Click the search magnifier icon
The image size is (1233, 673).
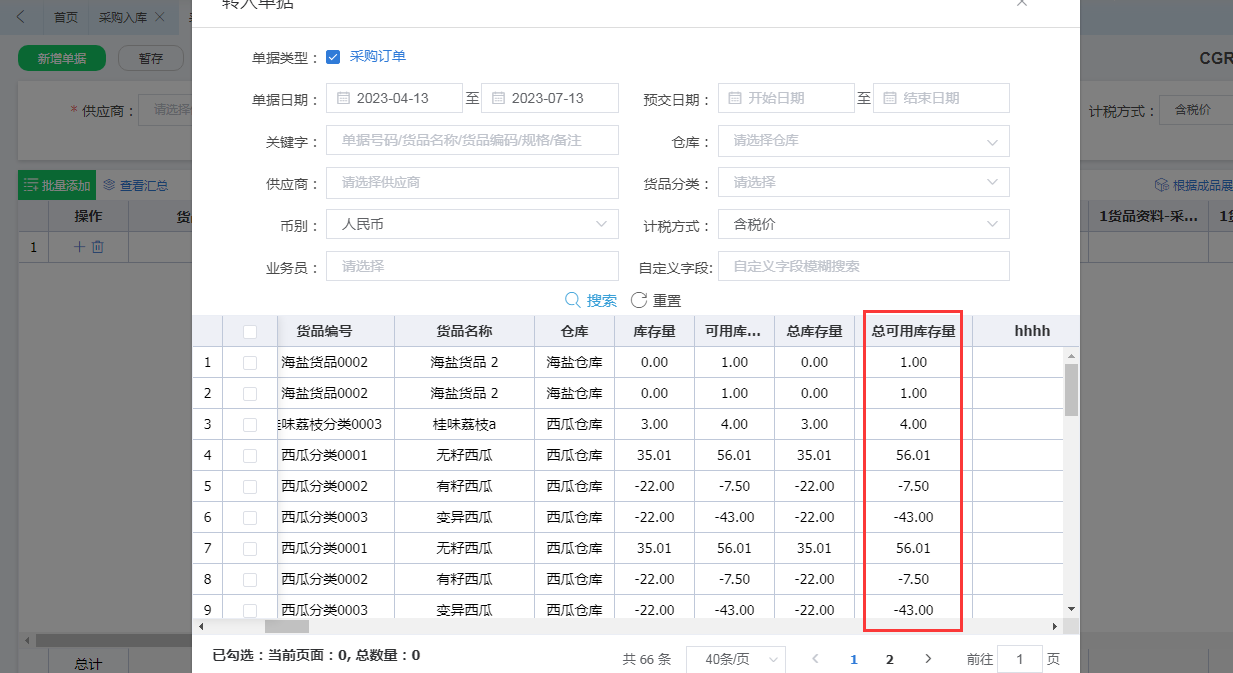point(573,300)
